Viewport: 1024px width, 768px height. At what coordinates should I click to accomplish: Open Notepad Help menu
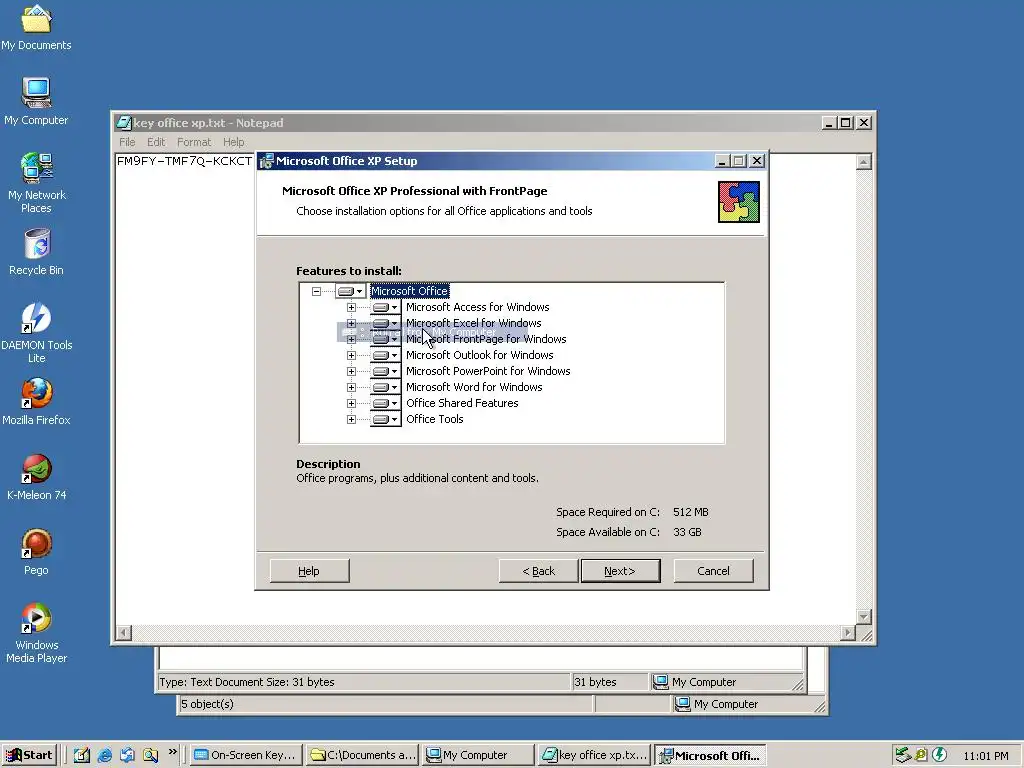pos(233,142)
